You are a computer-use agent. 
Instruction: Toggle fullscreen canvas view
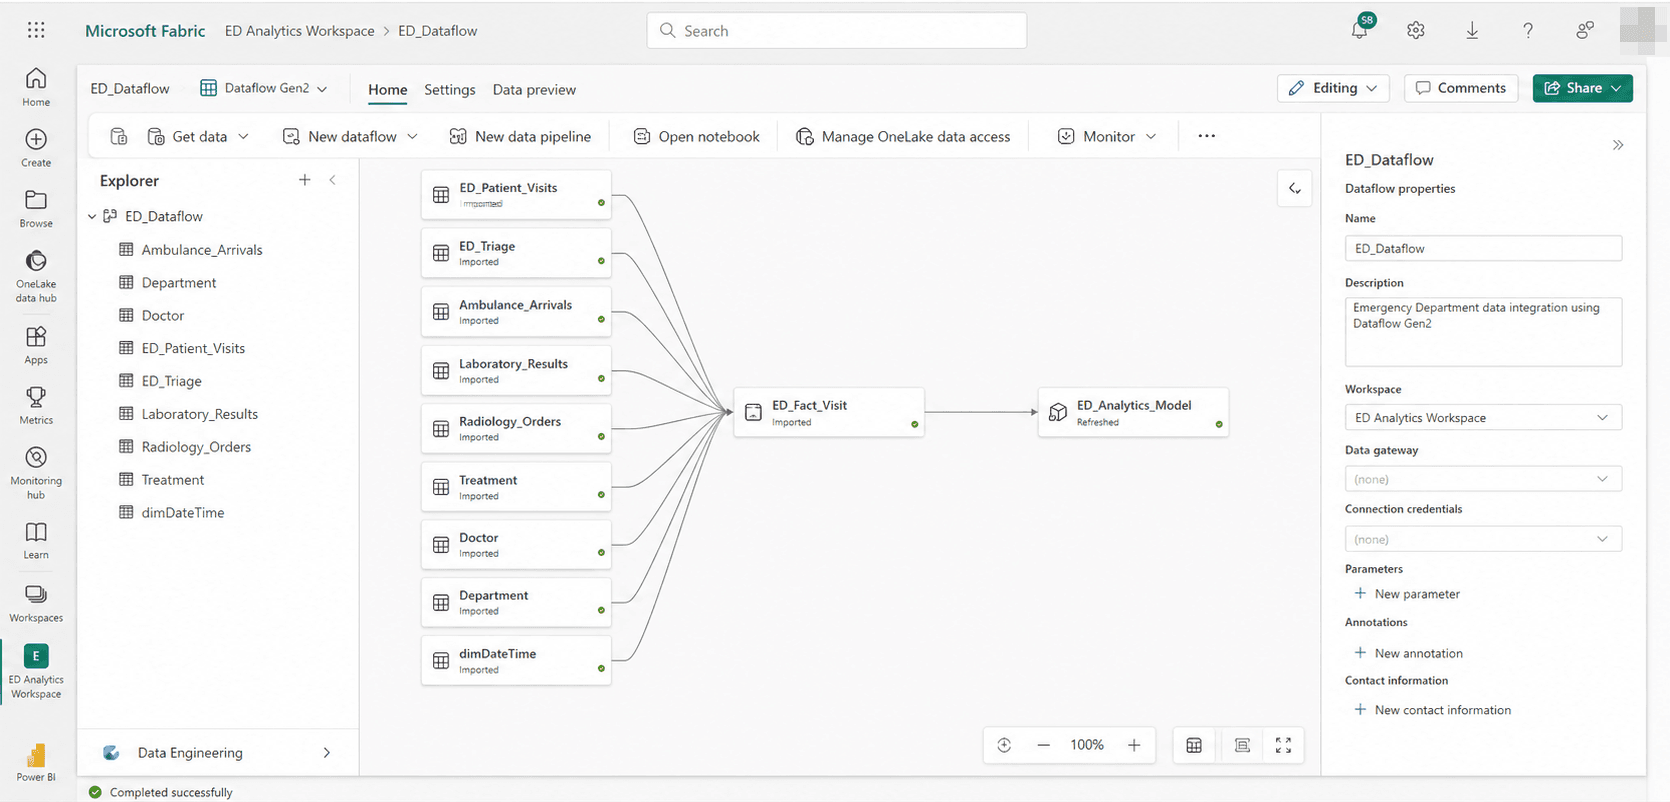point(1284,745)
